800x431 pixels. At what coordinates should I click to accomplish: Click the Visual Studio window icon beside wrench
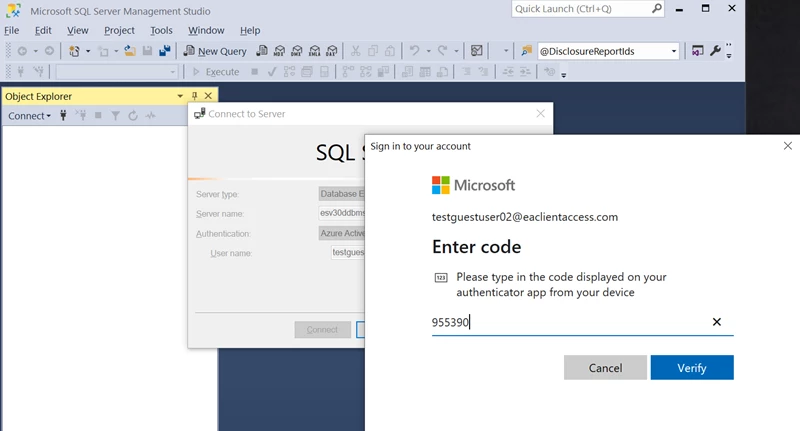(x=697, y=50)
